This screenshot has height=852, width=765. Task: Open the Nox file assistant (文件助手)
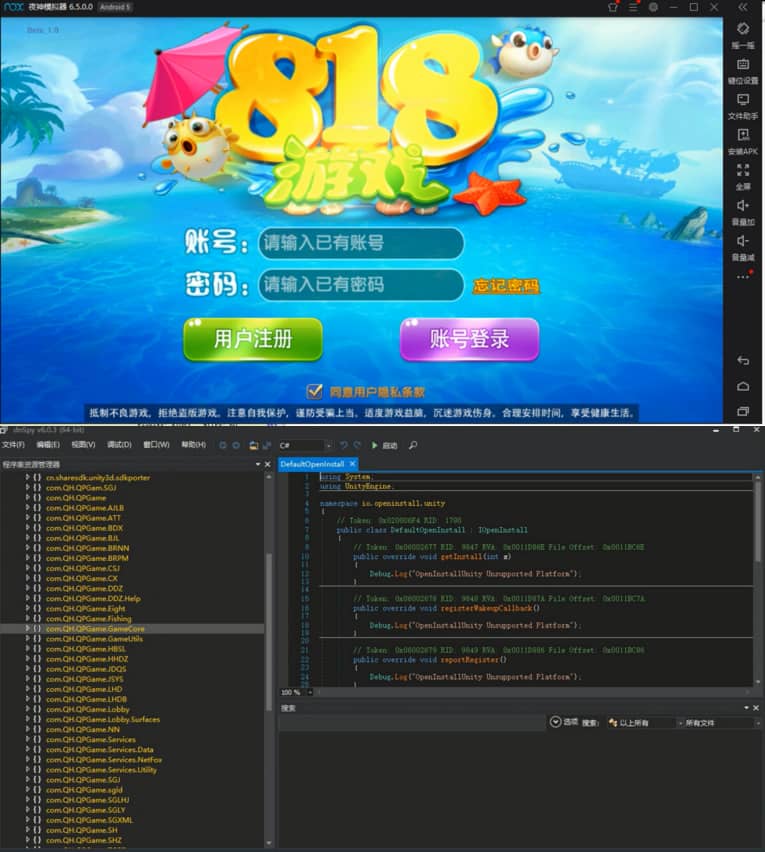pyautogui.click(x=743, y=99)
